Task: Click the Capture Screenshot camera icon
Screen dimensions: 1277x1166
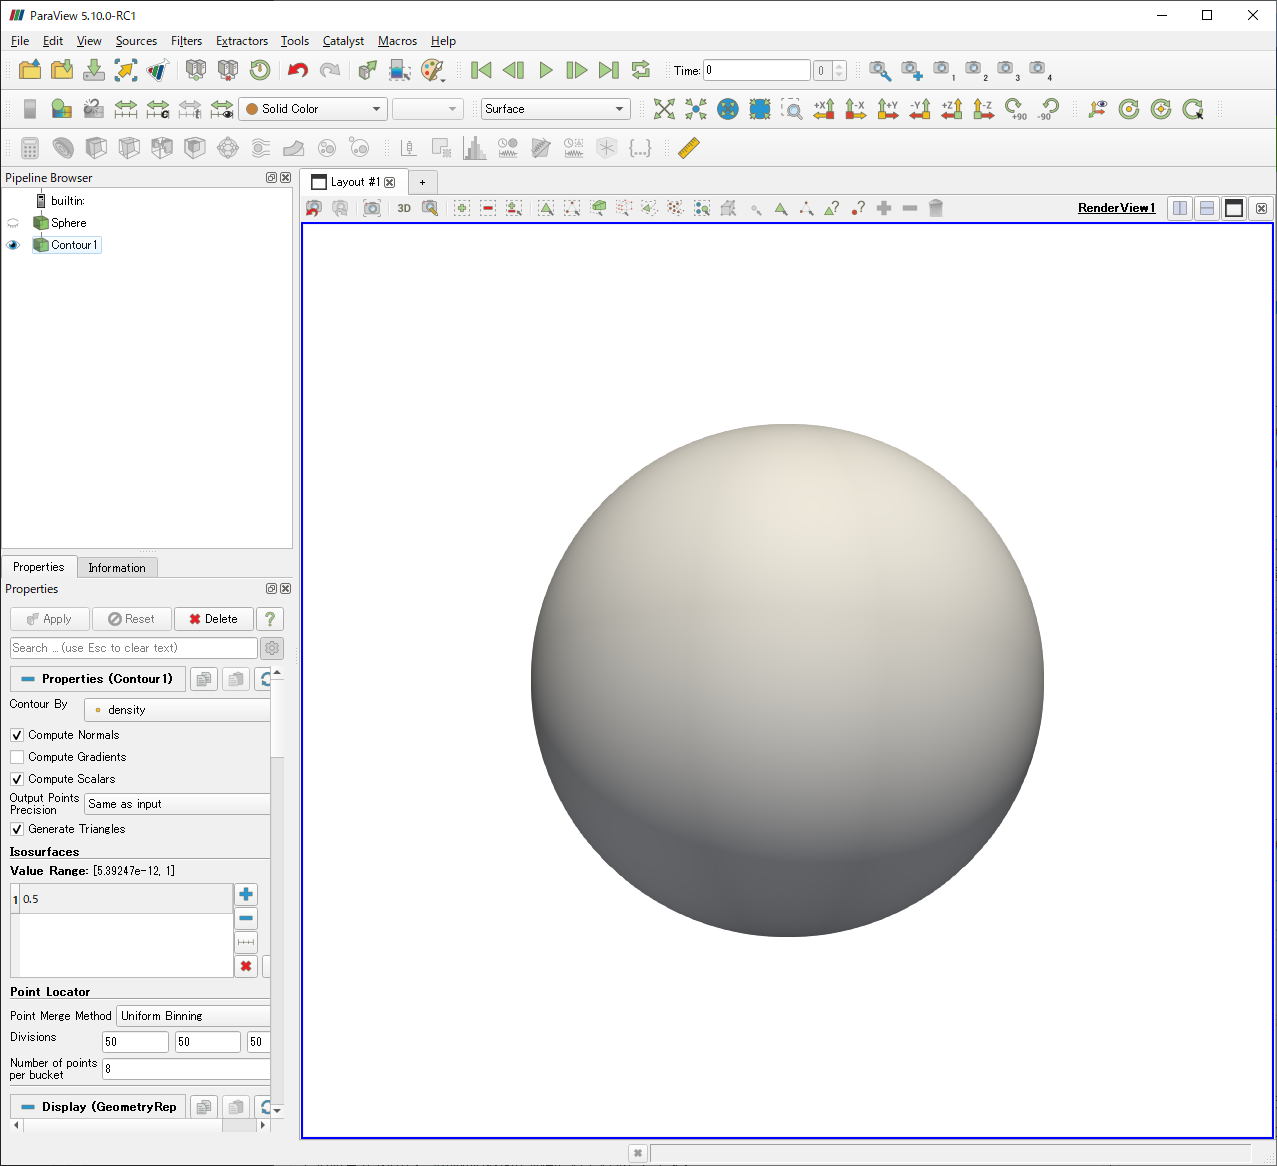Action: (372, 208)
